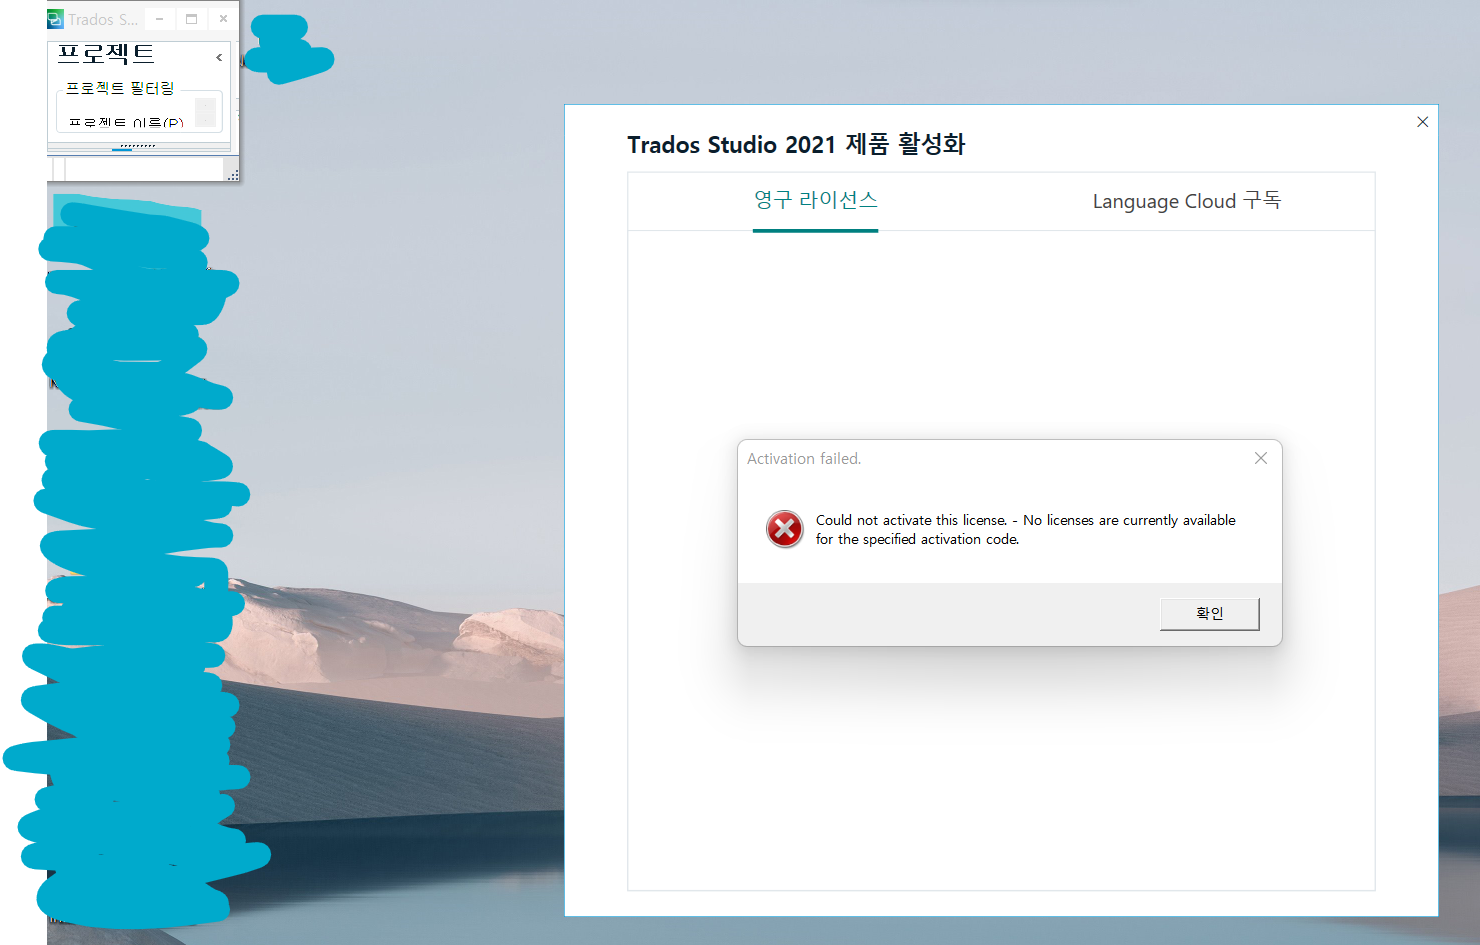
Task: Click the Trados Studio 2021 제품 활성화 heading
Action: point(796,144)
